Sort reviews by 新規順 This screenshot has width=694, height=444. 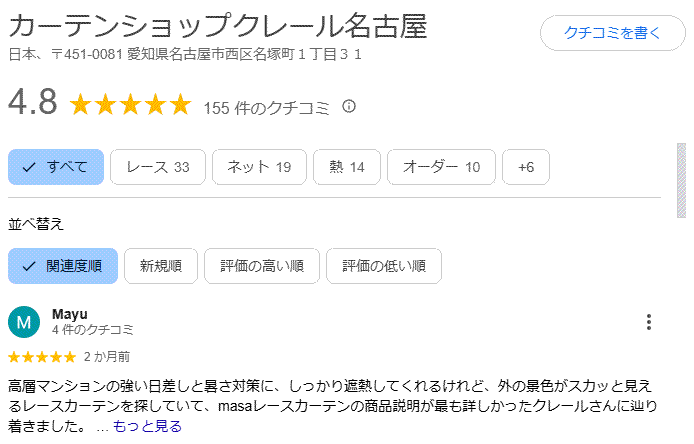161,266
